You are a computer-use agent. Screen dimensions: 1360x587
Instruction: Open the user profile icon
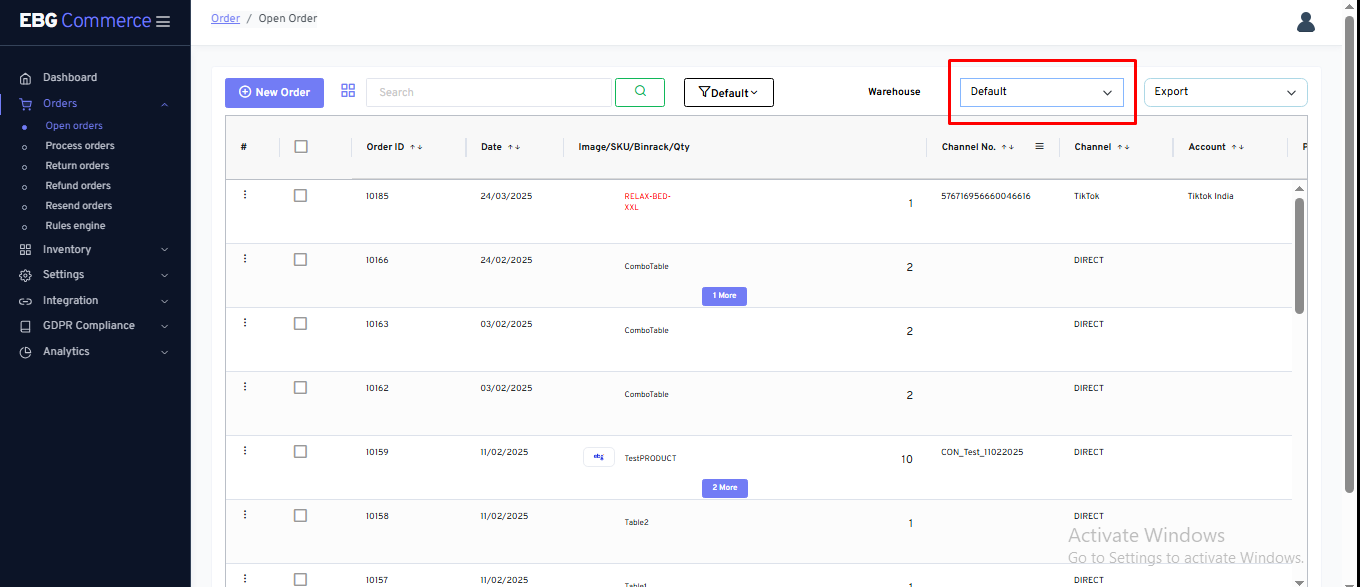click(1305, 22)
